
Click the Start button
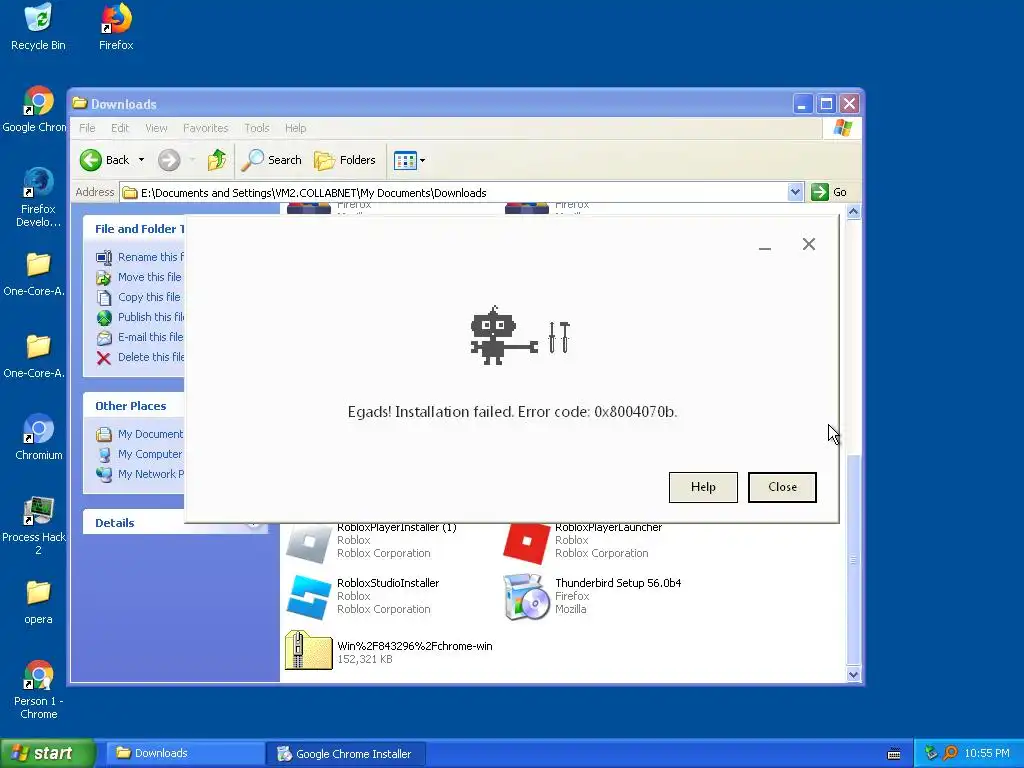pos(48,753)
